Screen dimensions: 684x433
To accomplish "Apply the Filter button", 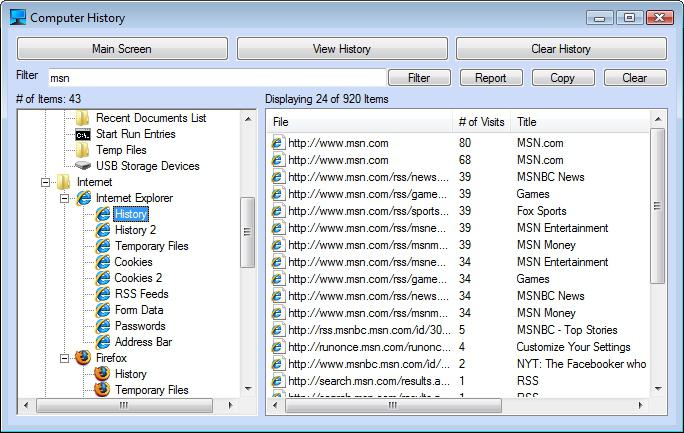I will click(419, 78).
